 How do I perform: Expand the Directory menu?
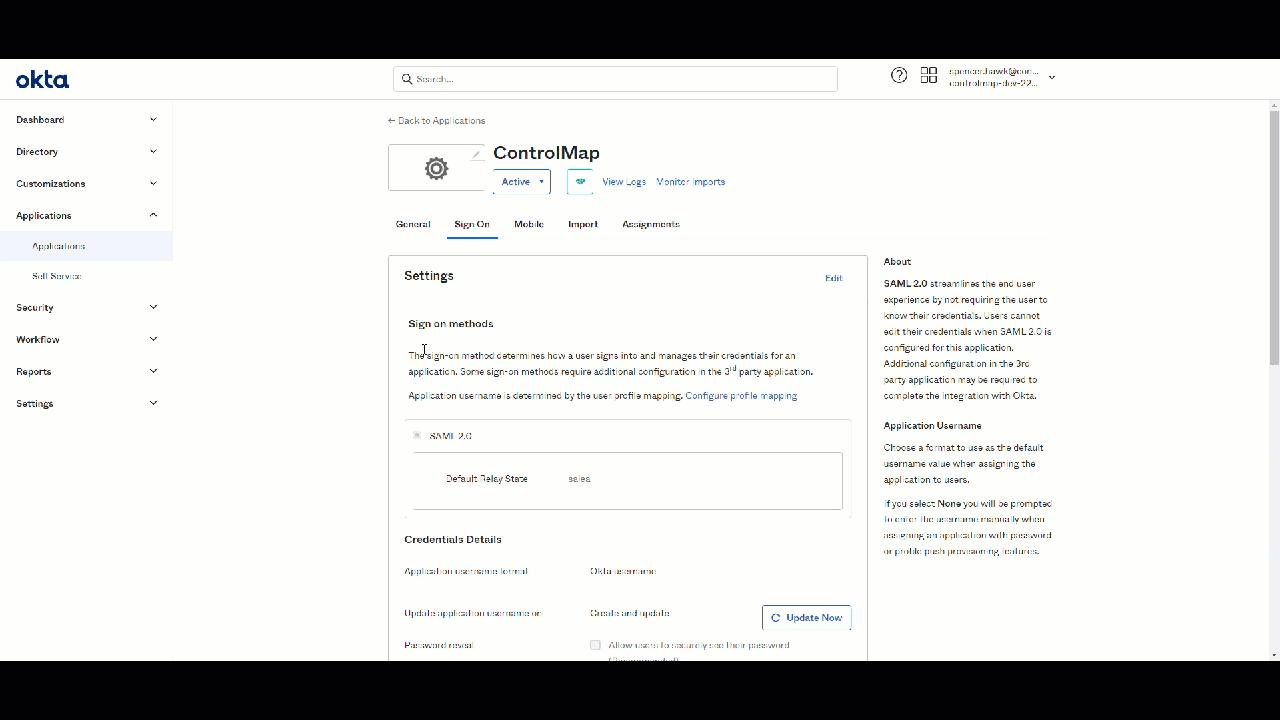pyautogui.click(x=86, y=152)
